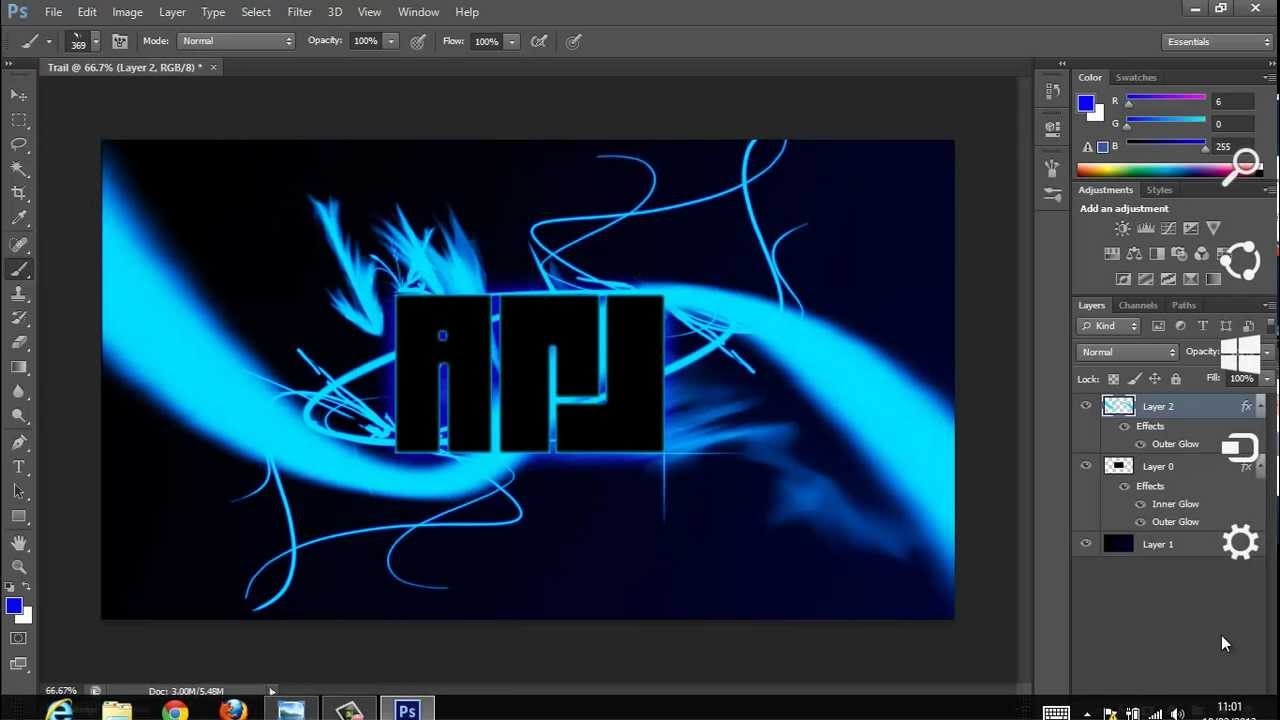Select the Path Selection tool
Viewport: 1280px width, 720px height.
[19, 492]
